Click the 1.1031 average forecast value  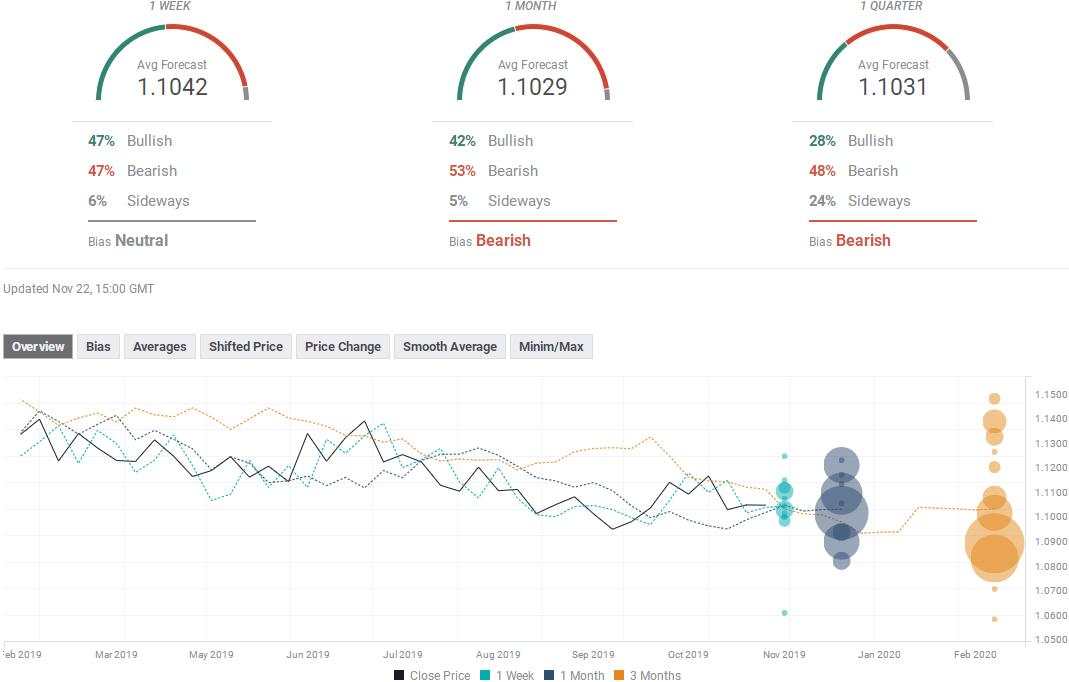893,87
